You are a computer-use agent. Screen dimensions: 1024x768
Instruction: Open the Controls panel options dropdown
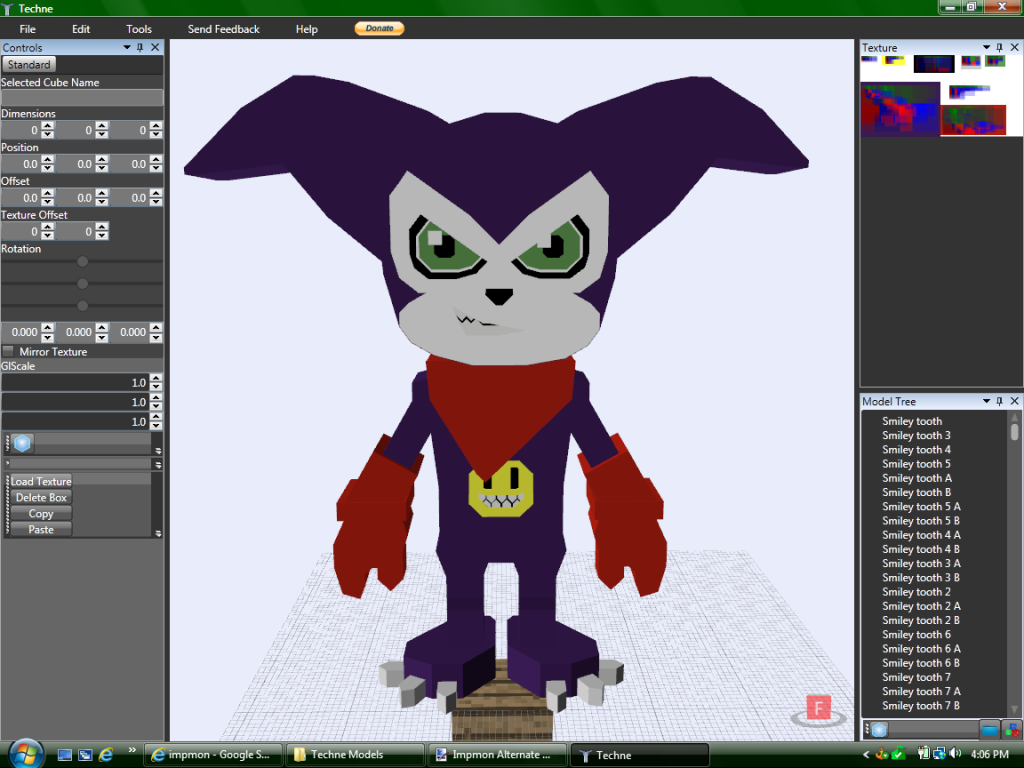pos(127,48)
